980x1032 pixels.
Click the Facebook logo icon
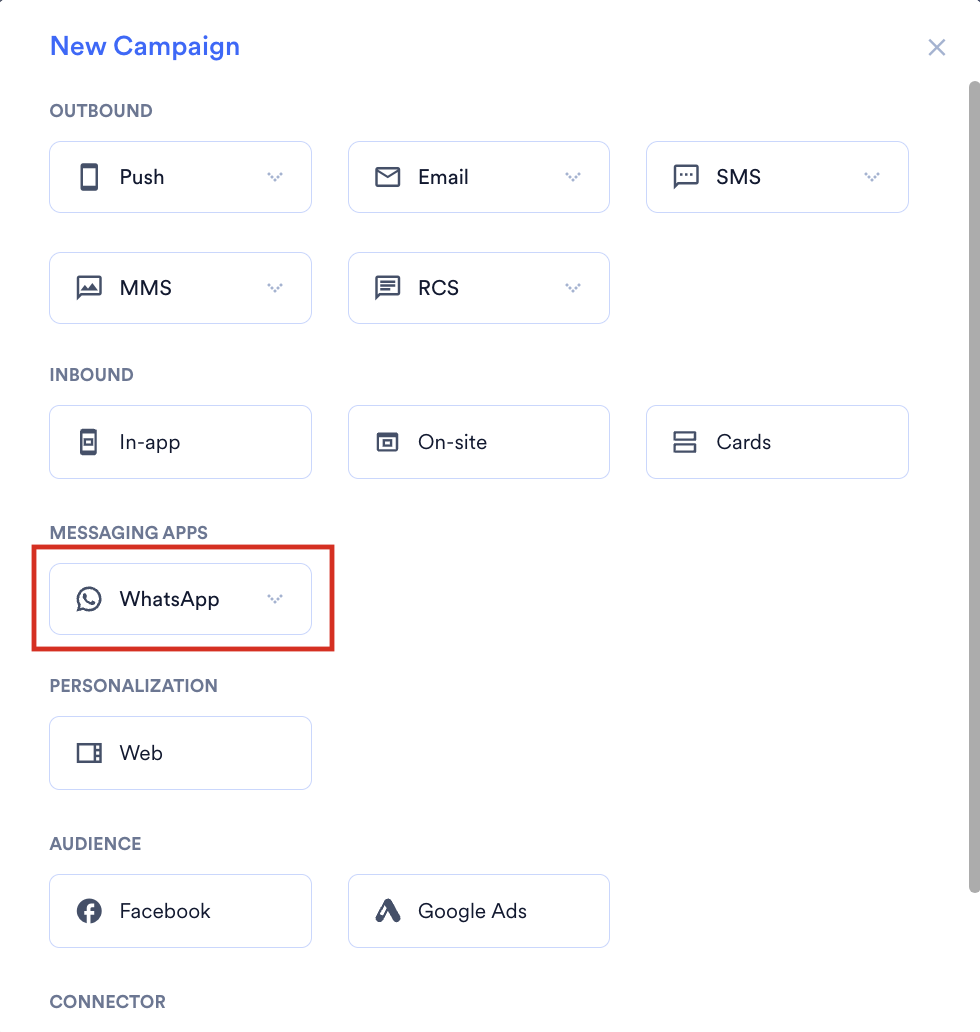click(x=89, y=911)
